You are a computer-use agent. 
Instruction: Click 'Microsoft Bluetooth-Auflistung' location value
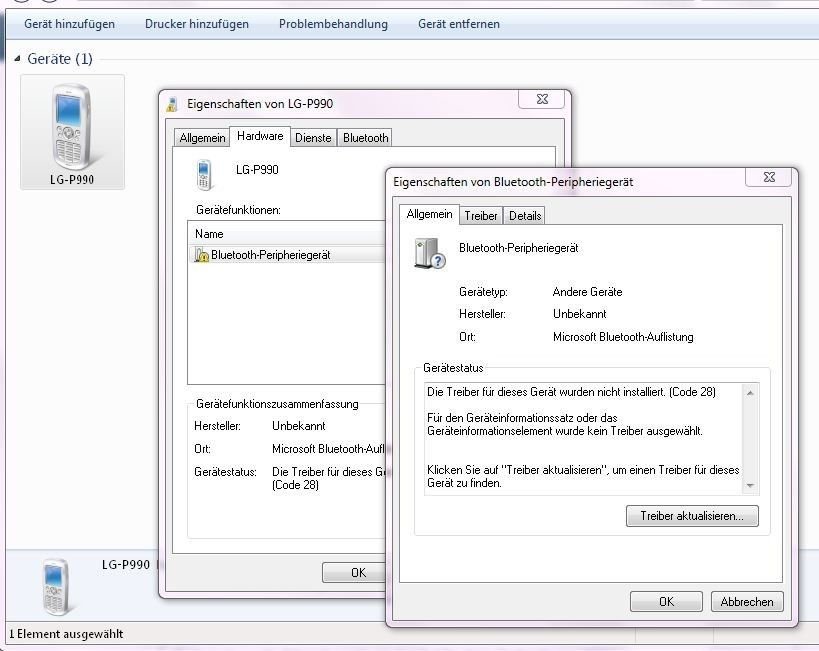(x=623, y=337)
